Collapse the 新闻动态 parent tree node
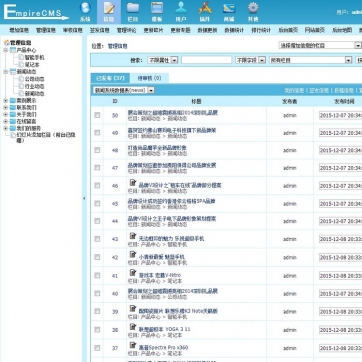 click(6, 71)
